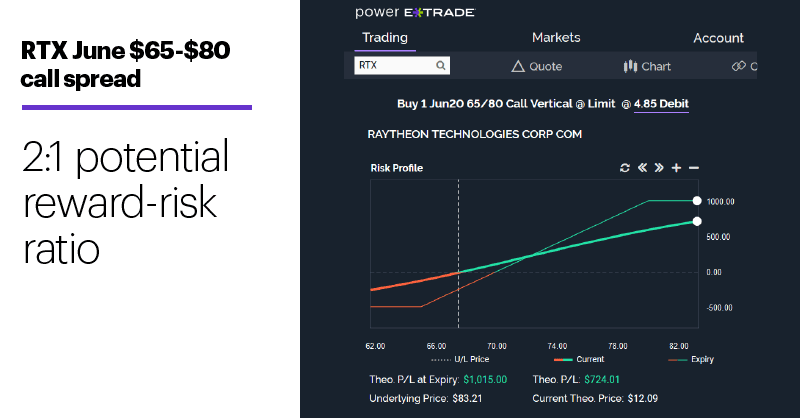Switch to the Markets tab
Image resolution: width=800 pixels, height=418 pixels.
(556, 38)
